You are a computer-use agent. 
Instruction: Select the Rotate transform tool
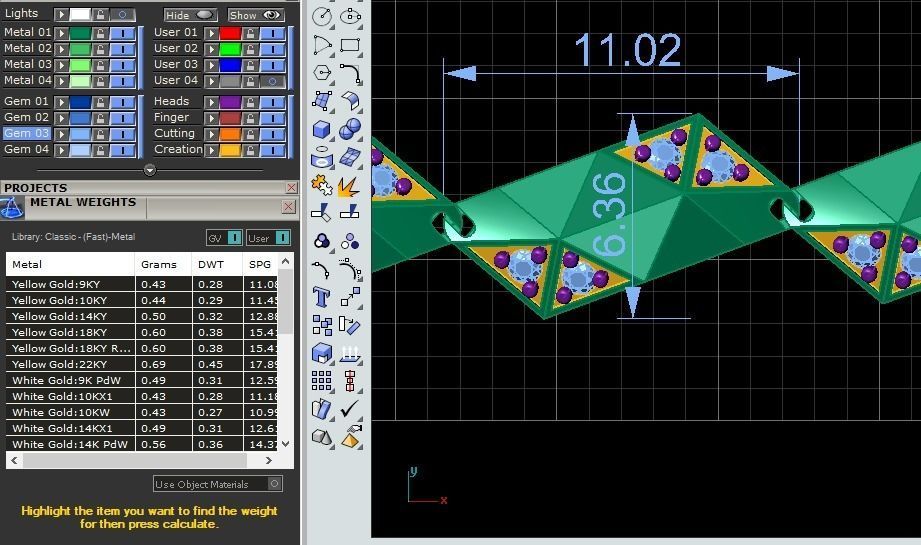350,325
